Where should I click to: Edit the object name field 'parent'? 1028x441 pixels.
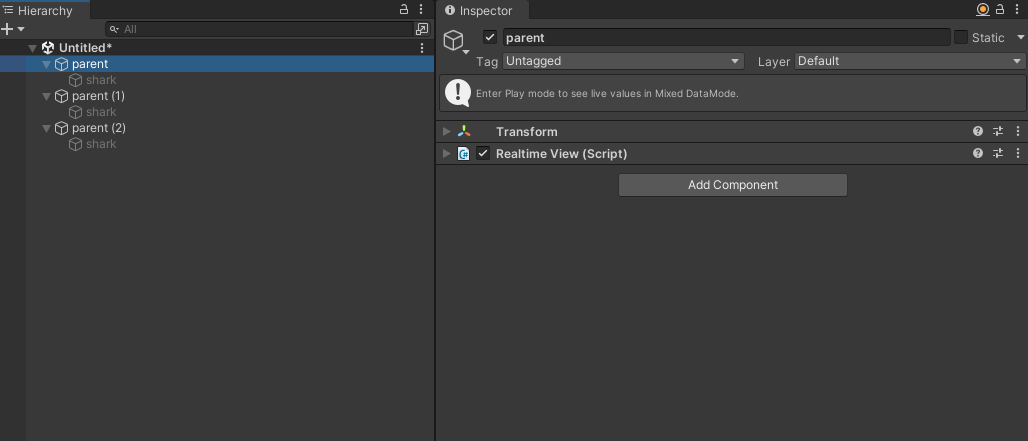[726, 37]
